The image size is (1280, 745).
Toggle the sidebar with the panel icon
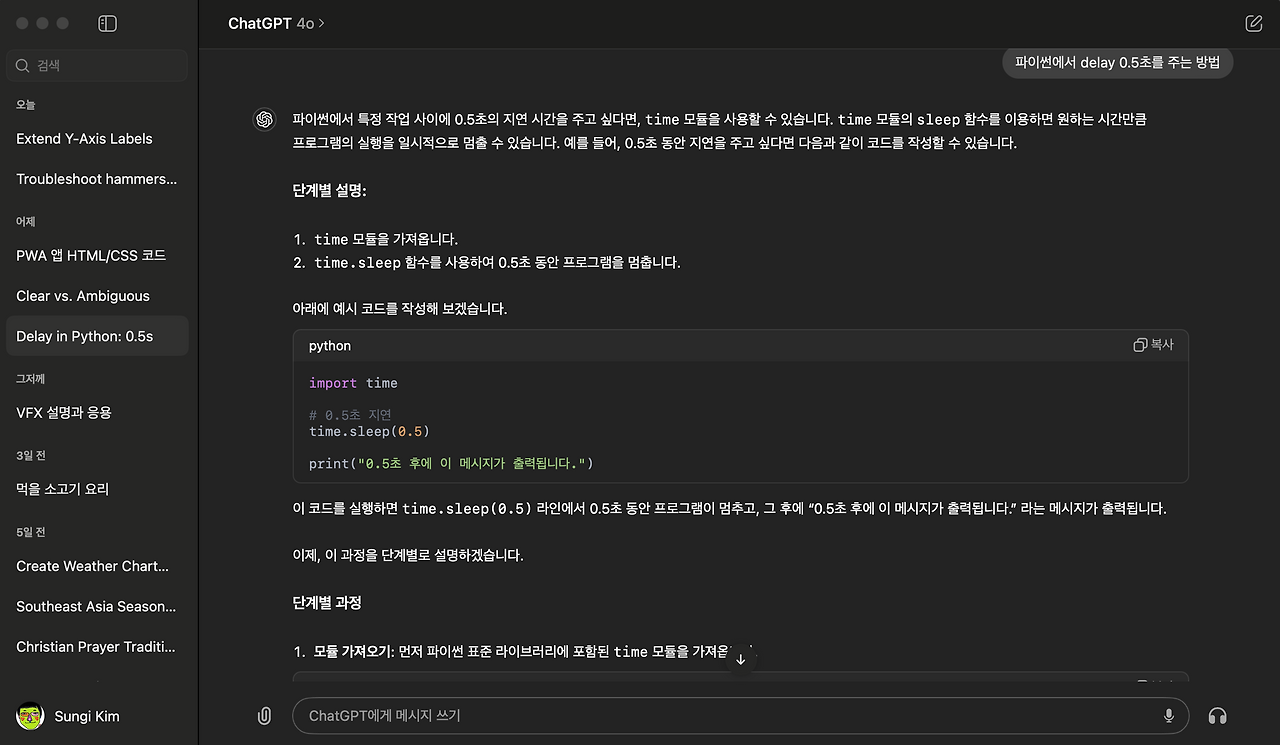pyautogui.click(x=106, y=23)
